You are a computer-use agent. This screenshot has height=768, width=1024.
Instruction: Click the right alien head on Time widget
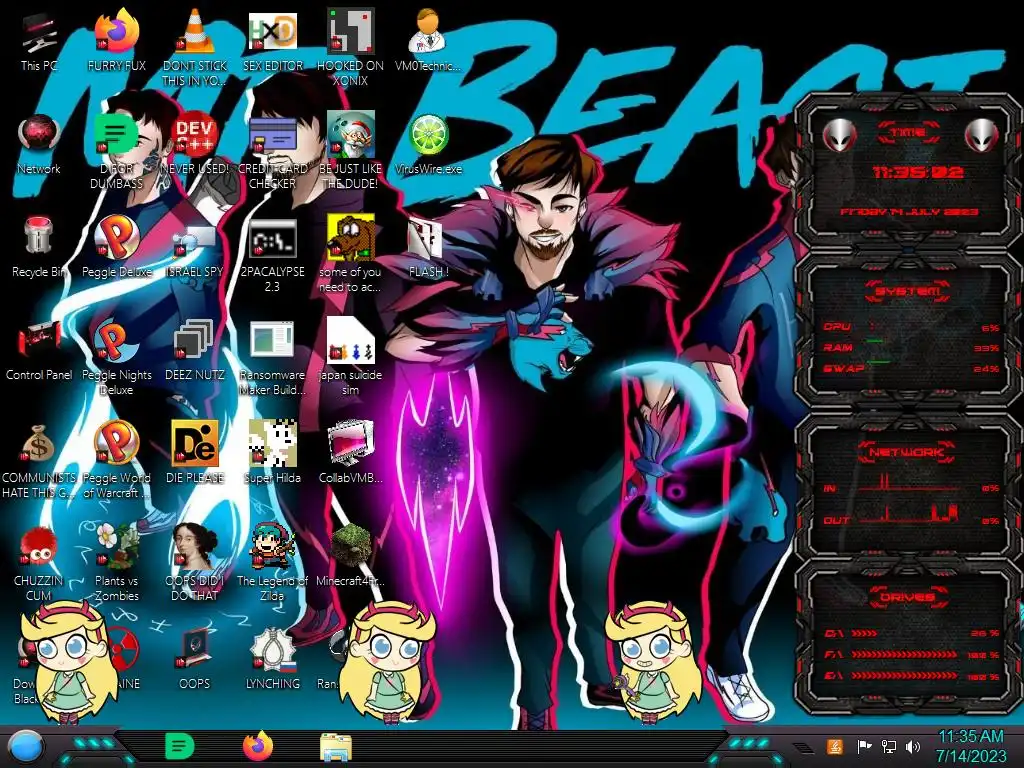982,135
